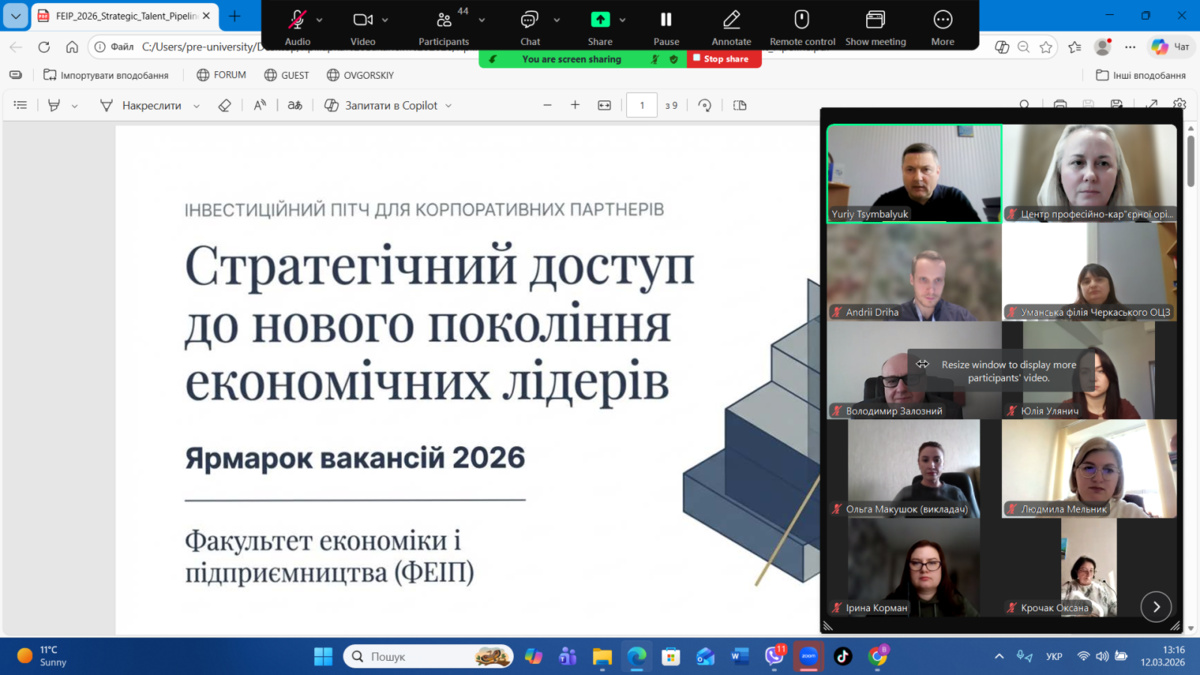
Task: Open the Participants panel
Action: 444,20
